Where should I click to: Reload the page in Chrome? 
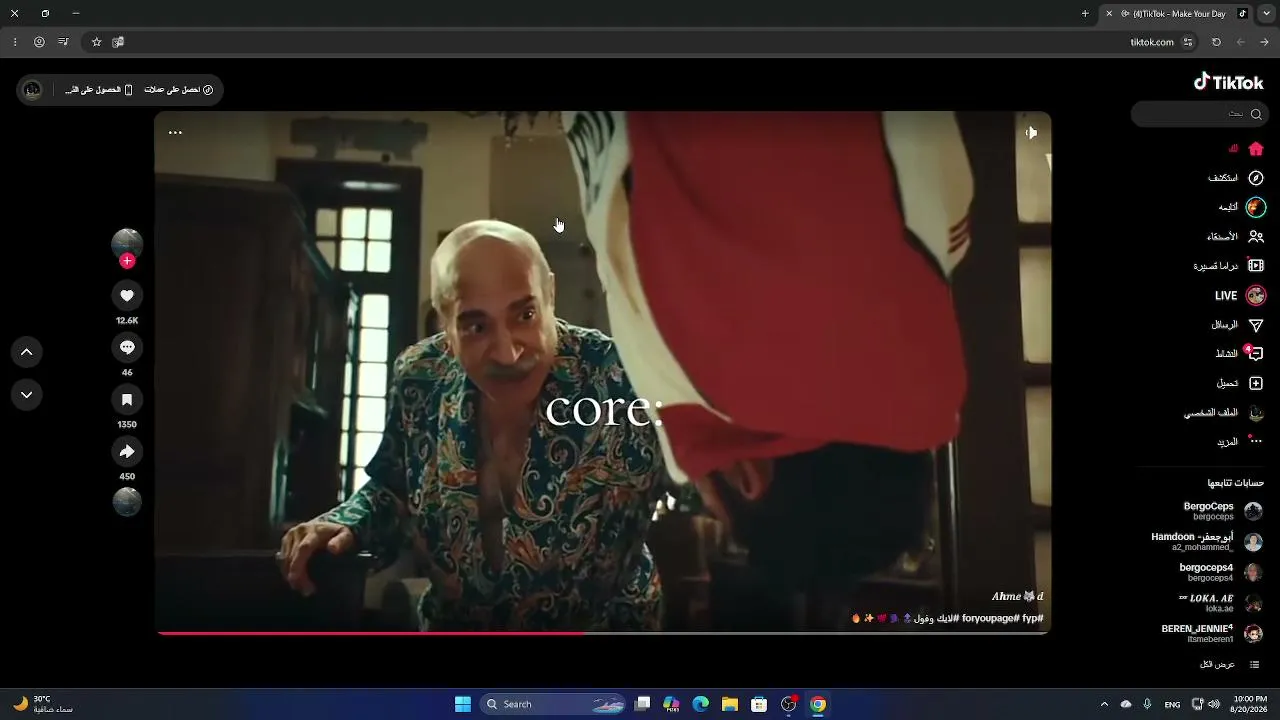[x=1216, y=42]
